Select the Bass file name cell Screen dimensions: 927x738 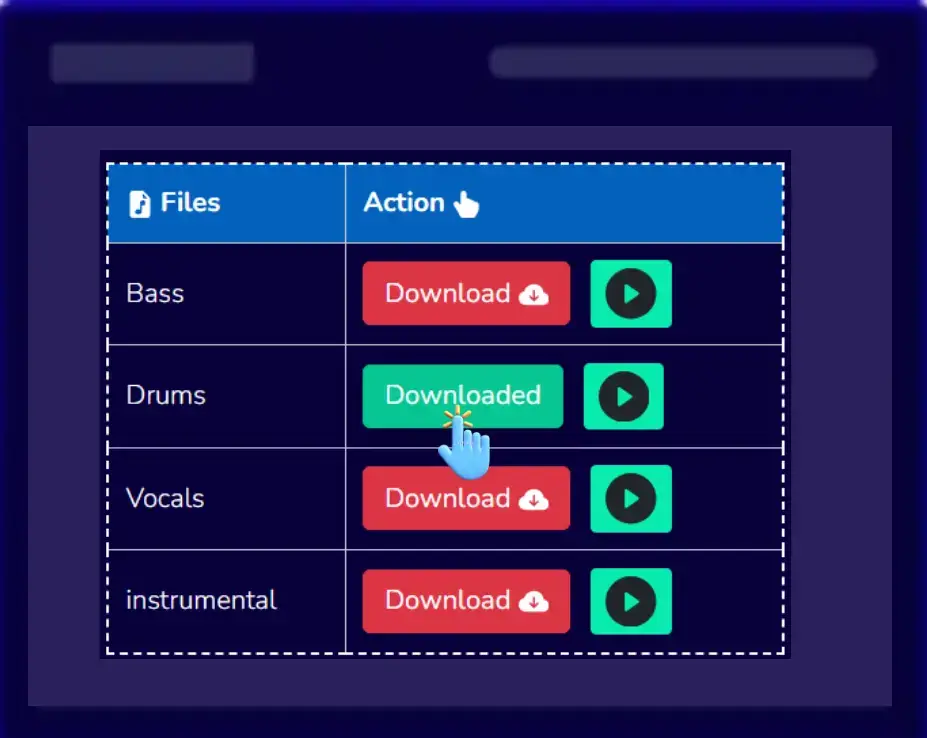(x=155, y=294)
